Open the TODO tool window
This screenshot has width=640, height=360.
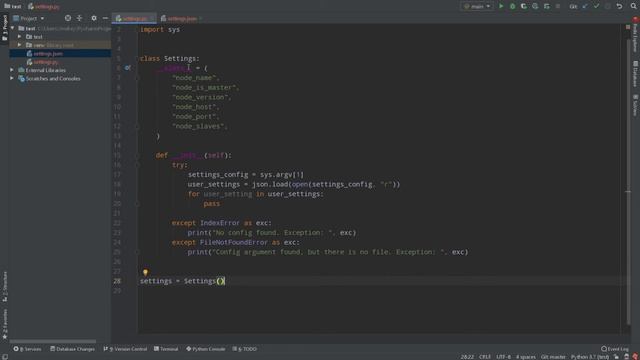coord(244,349)
